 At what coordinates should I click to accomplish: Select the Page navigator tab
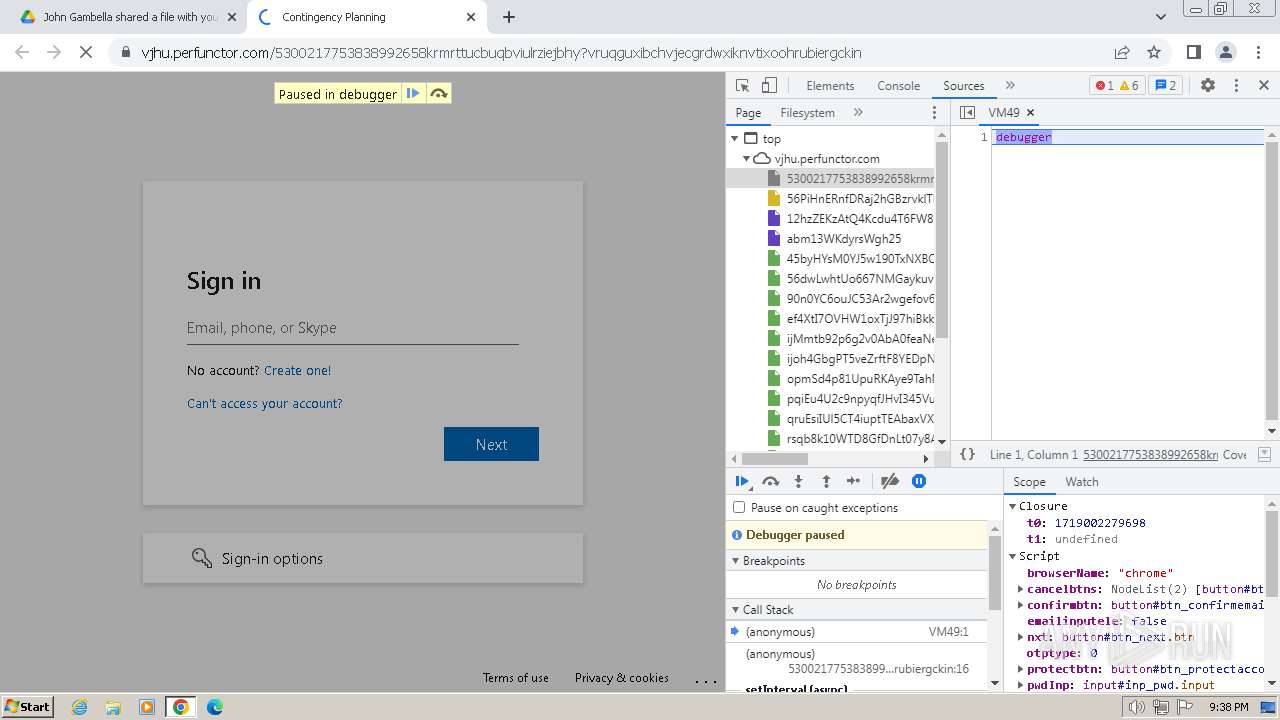coord(748,113)
